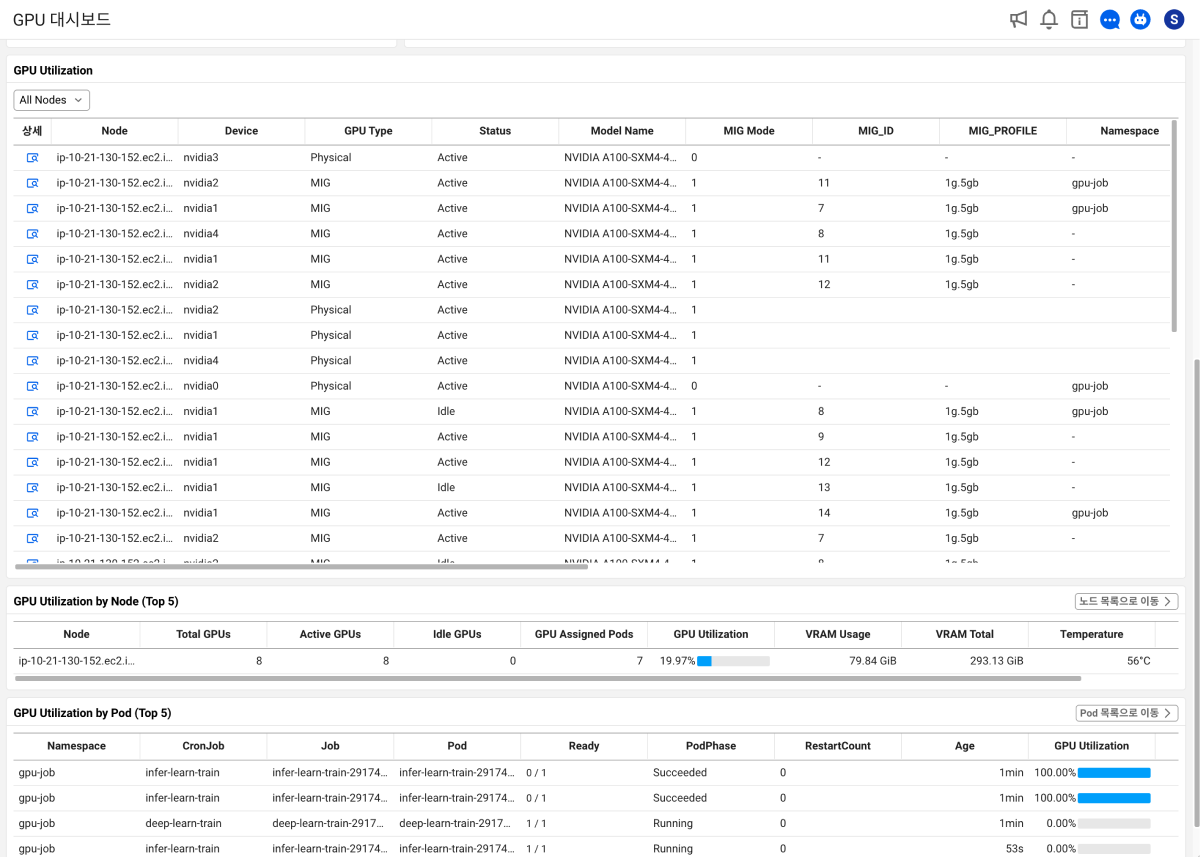Open the user avatar labeled S

tap(1174, 19)
